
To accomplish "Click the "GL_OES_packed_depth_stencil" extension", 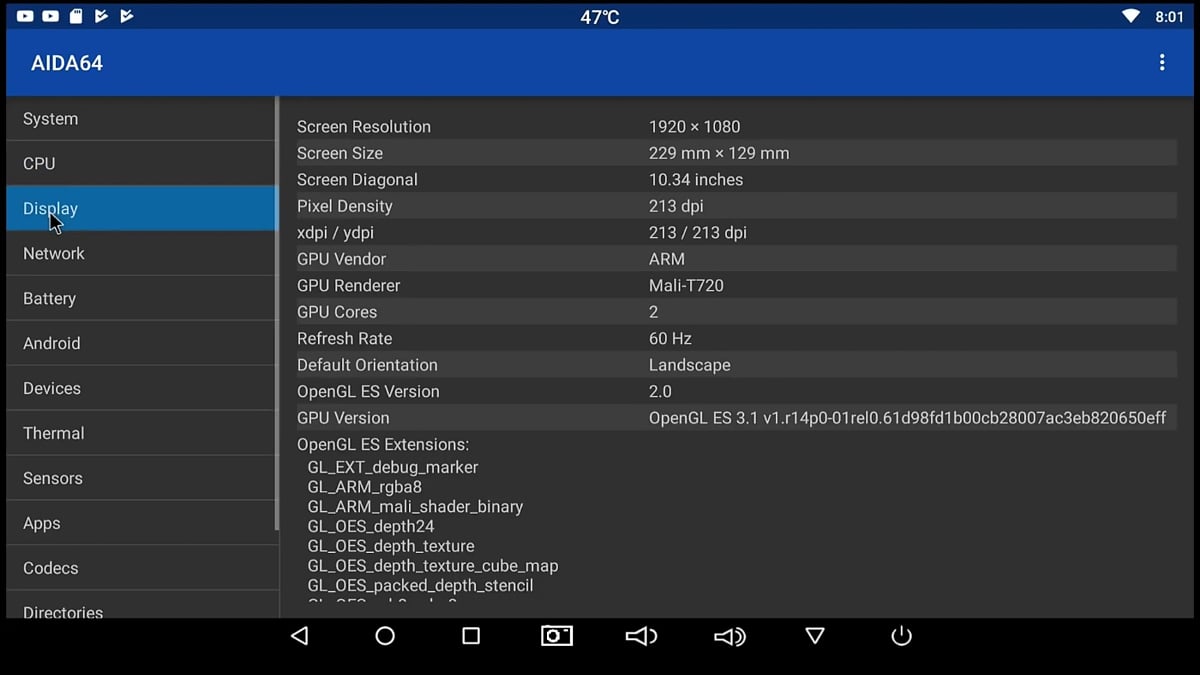I will (420, 586).
